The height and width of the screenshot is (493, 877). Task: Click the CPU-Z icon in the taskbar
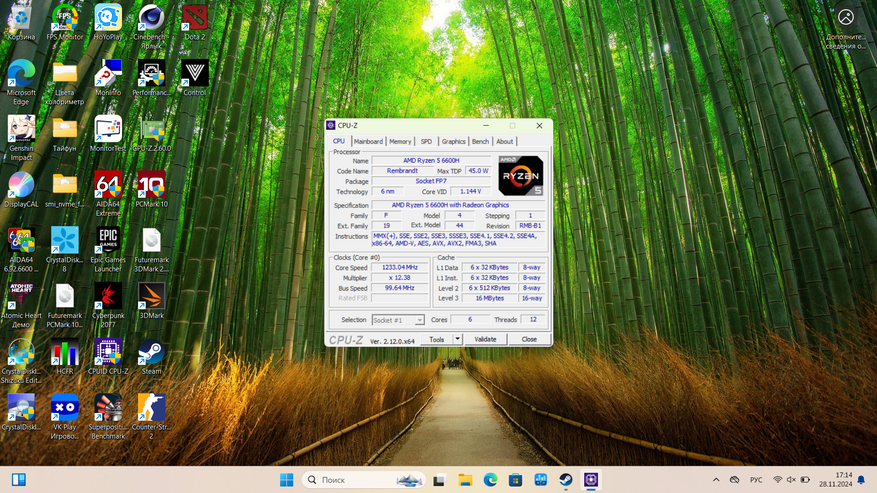tap(591, 480)
